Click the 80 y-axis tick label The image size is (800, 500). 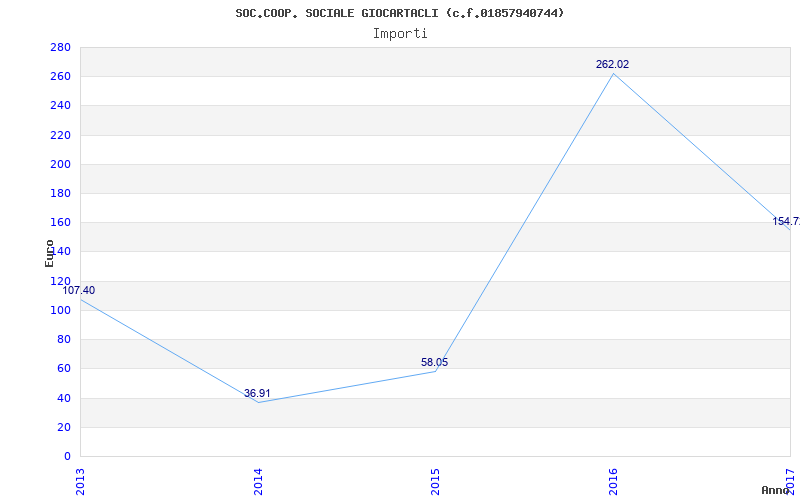[64, 339]
